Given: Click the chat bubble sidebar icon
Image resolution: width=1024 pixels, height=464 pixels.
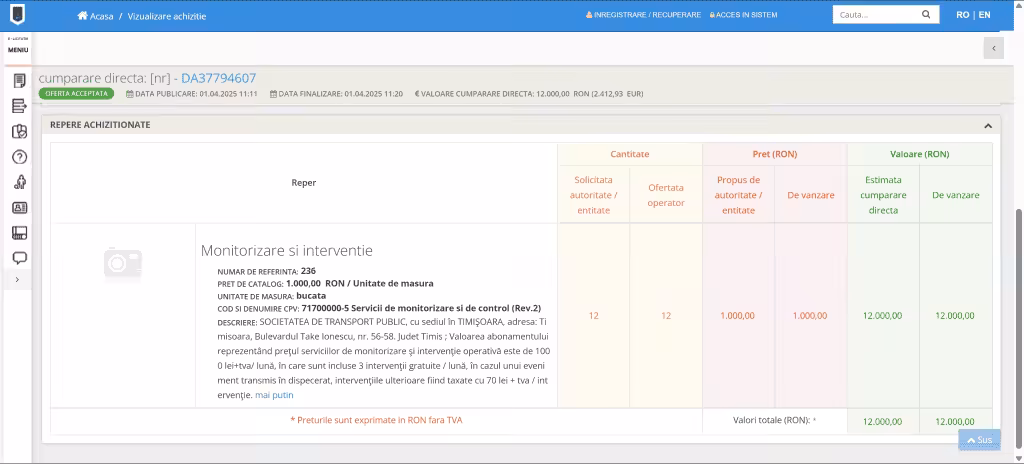Looking at the screenshot, I should point(20,257).
